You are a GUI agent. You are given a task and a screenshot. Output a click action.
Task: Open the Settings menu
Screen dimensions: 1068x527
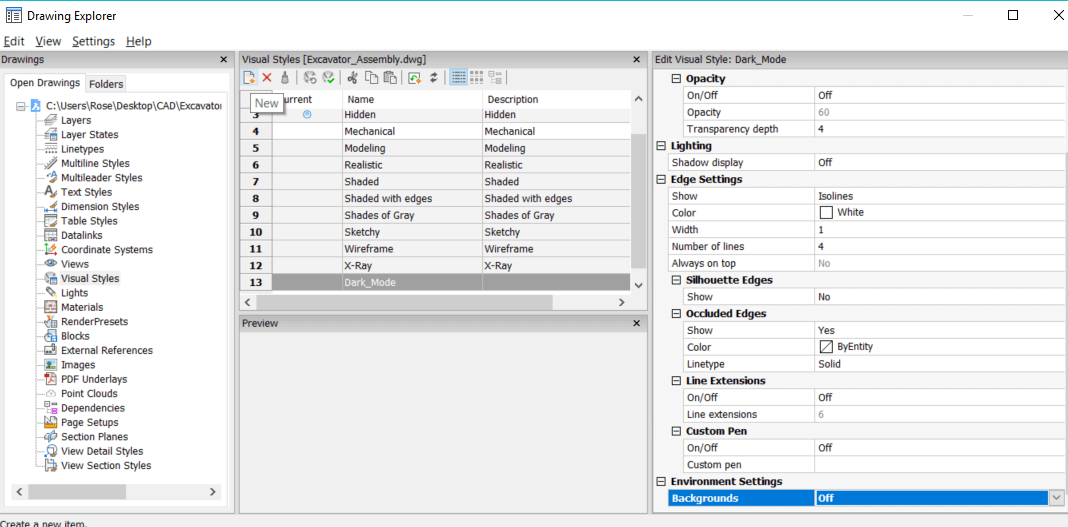(x=93, y=42)
